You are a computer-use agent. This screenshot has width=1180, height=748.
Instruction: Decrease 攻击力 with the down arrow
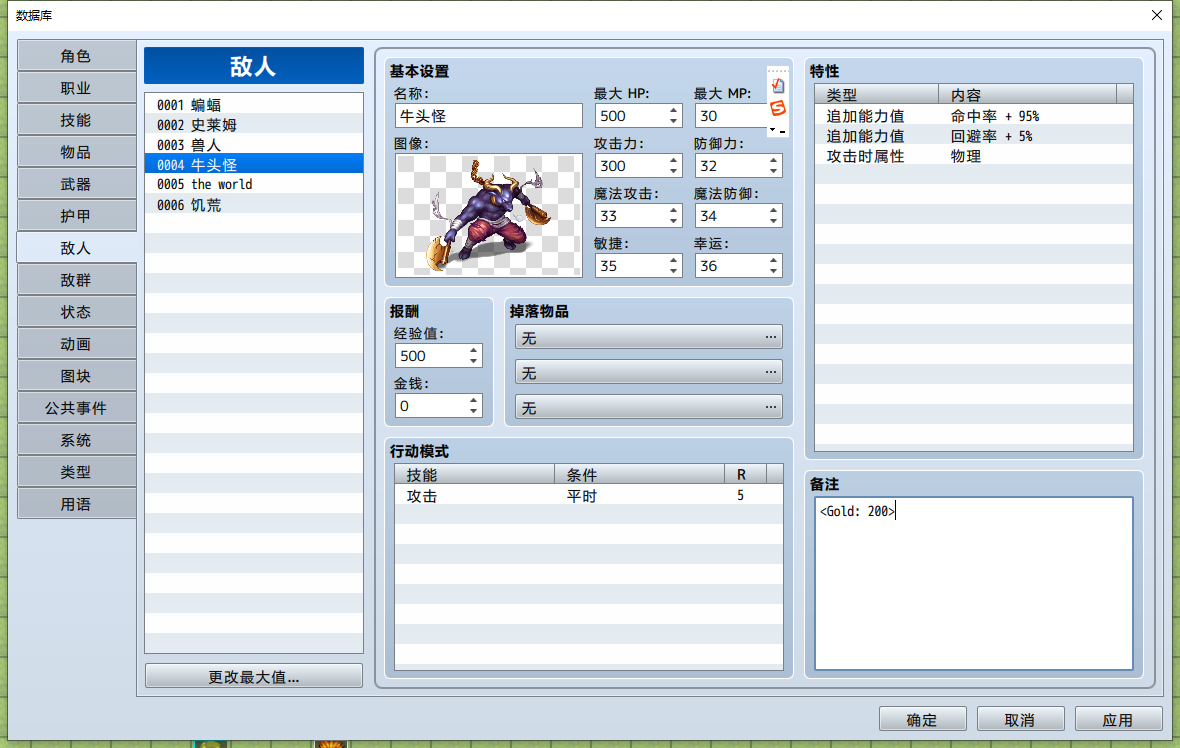(674, 172)
